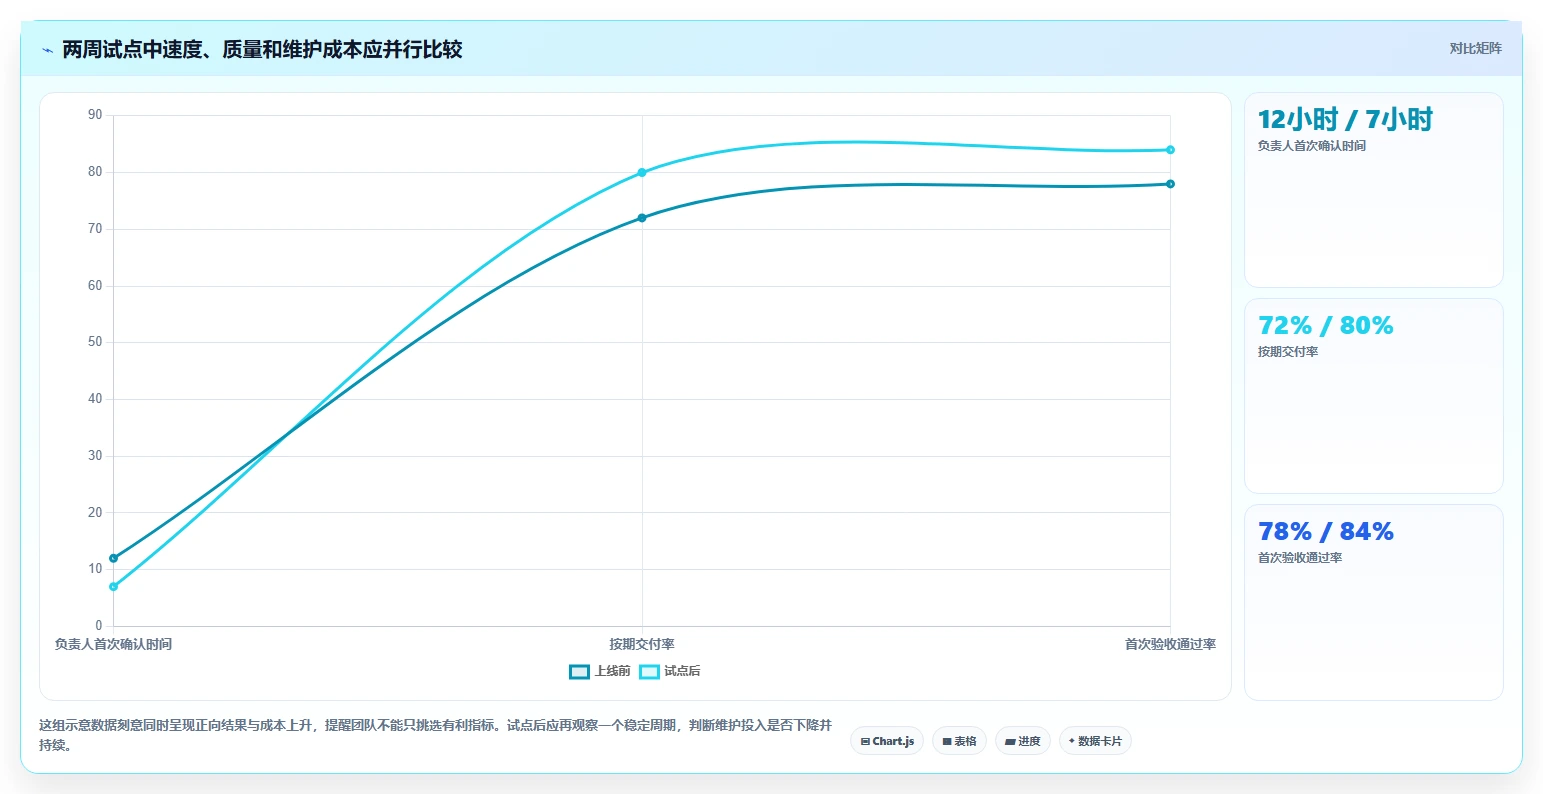Screen dimensions: 1543x794
Task: Select the 数据卡片 tag chip
Action: click(x=1095, y=741)
